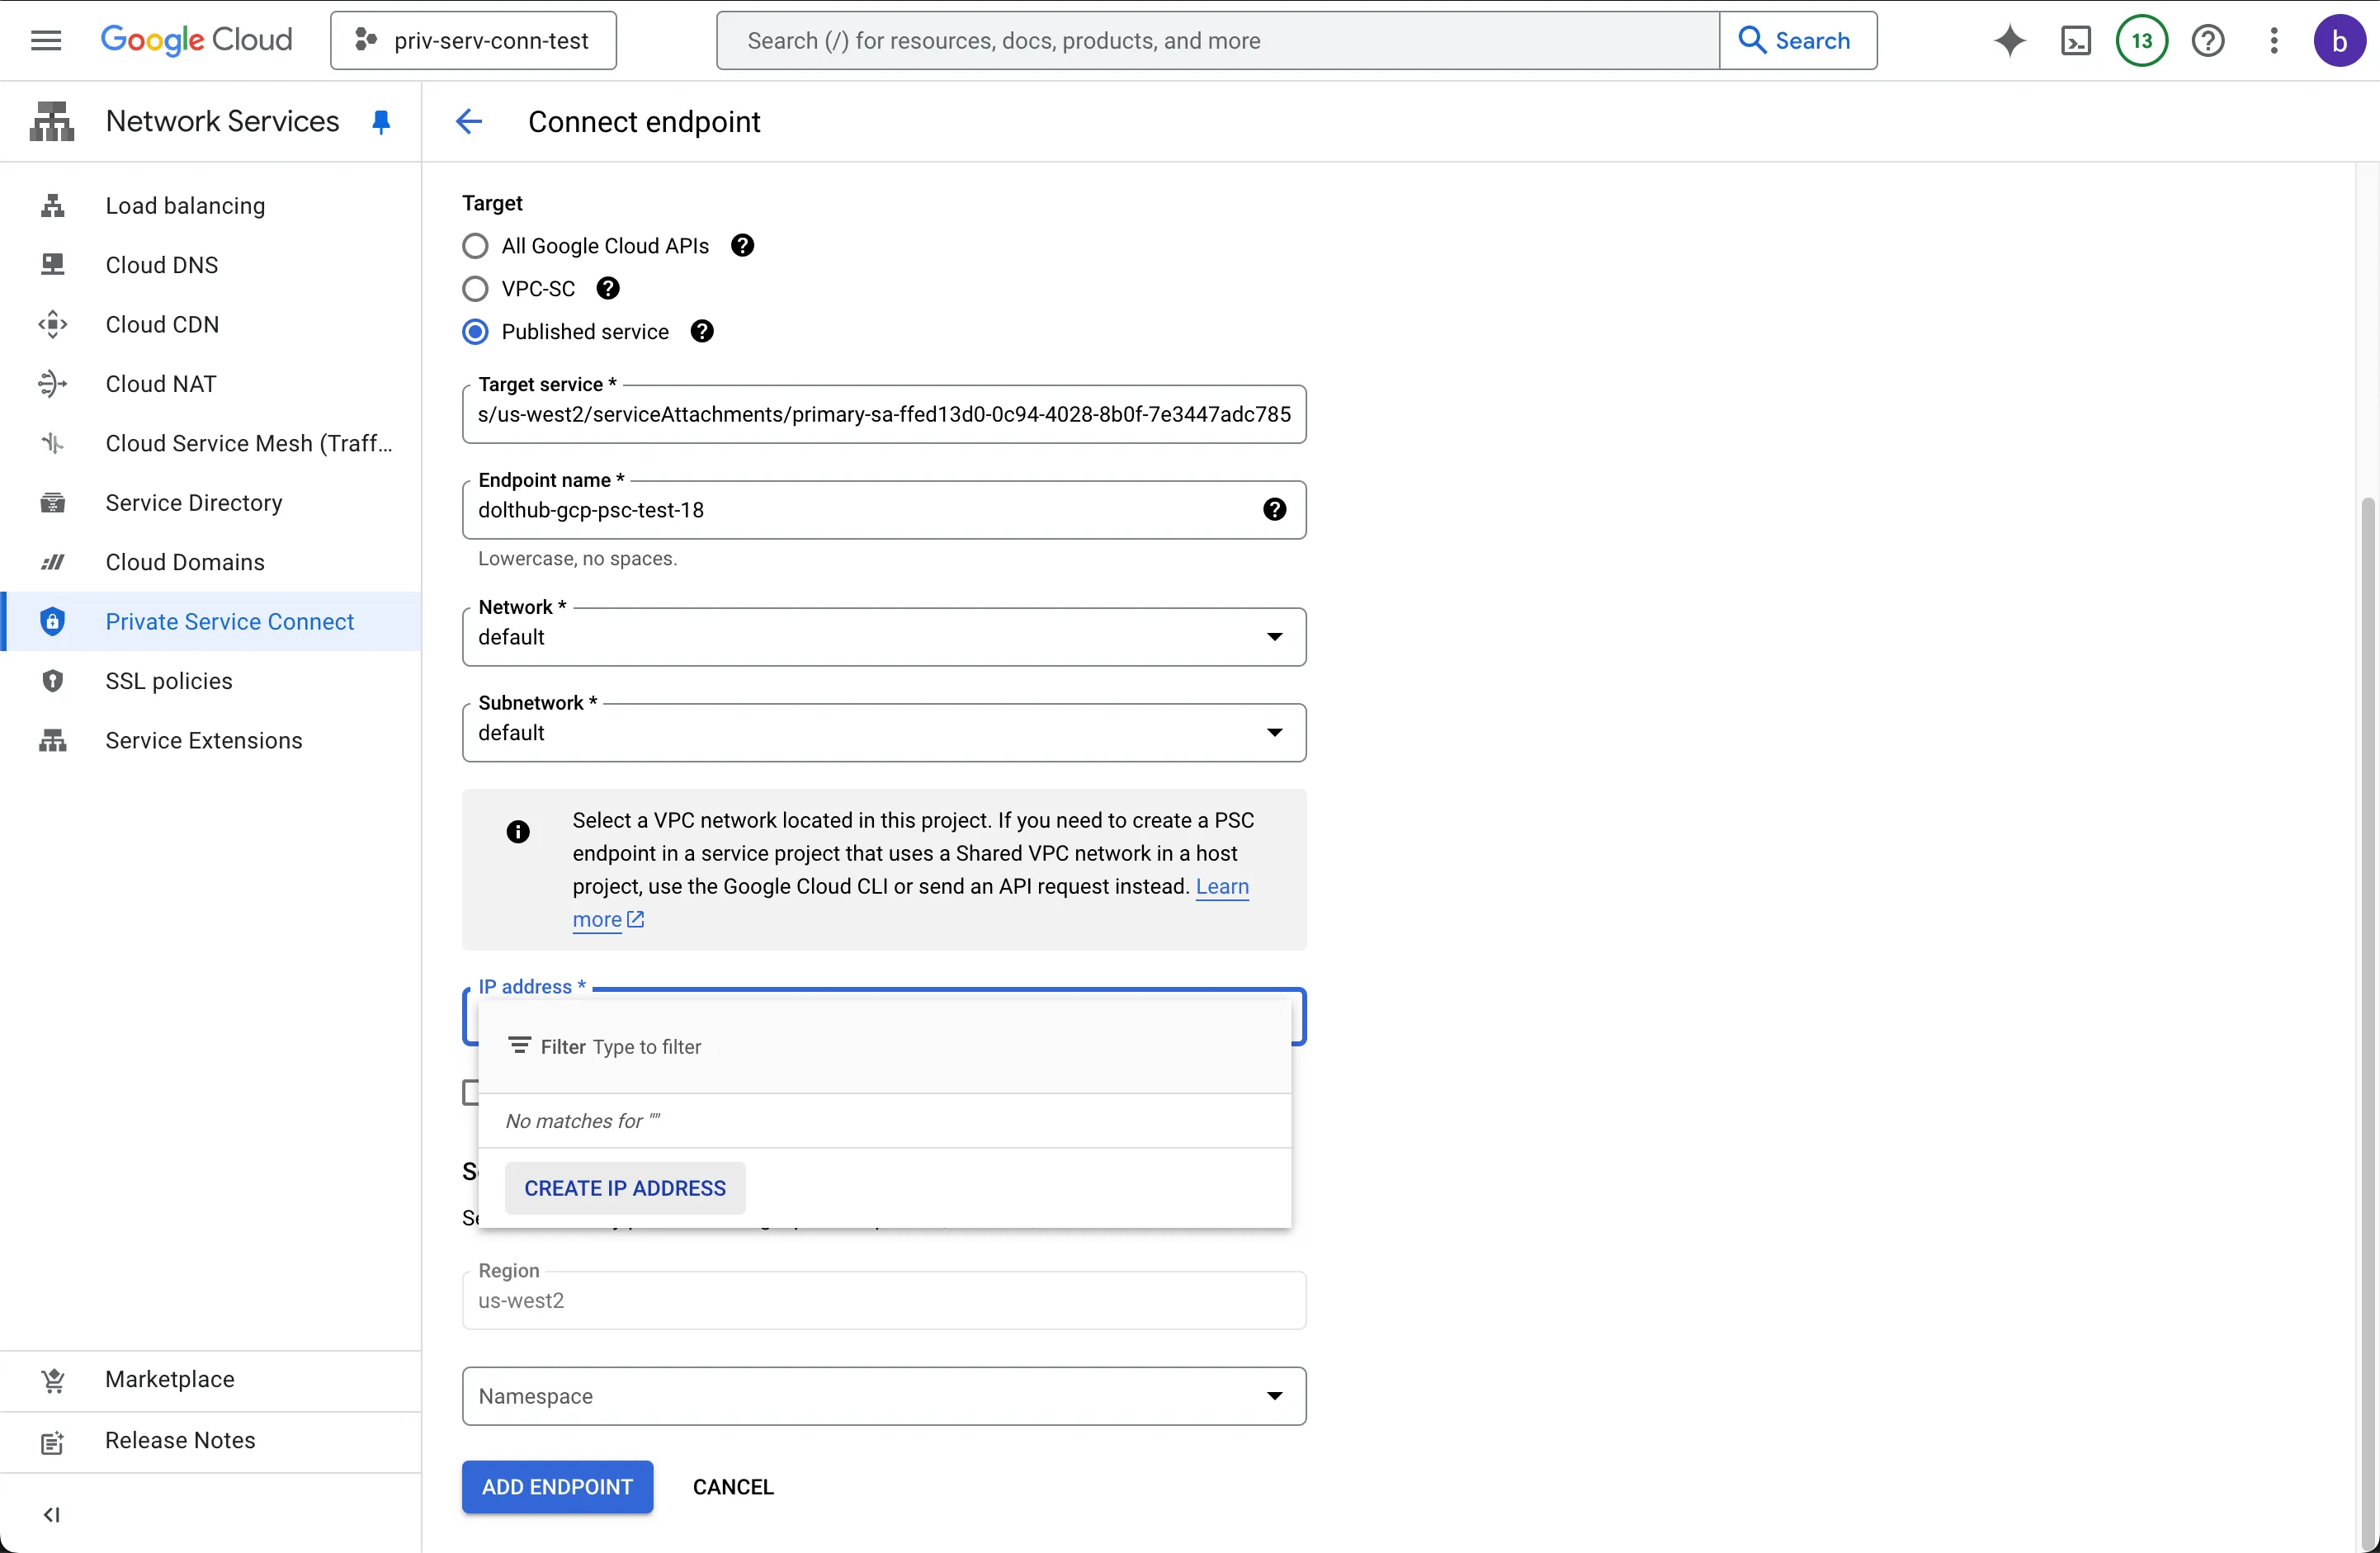The height and width of the screenshot is (1553, 2380).
Task: Unpin Network Services with the pin icon
Action: [x=381, y=122]
